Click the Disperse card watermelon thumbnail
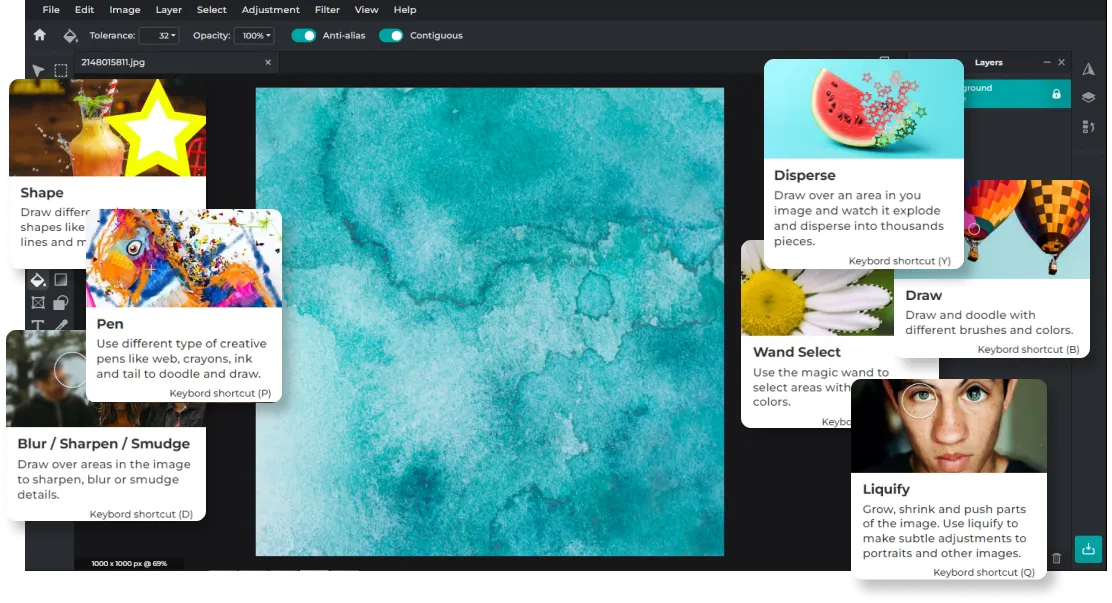 864,109
